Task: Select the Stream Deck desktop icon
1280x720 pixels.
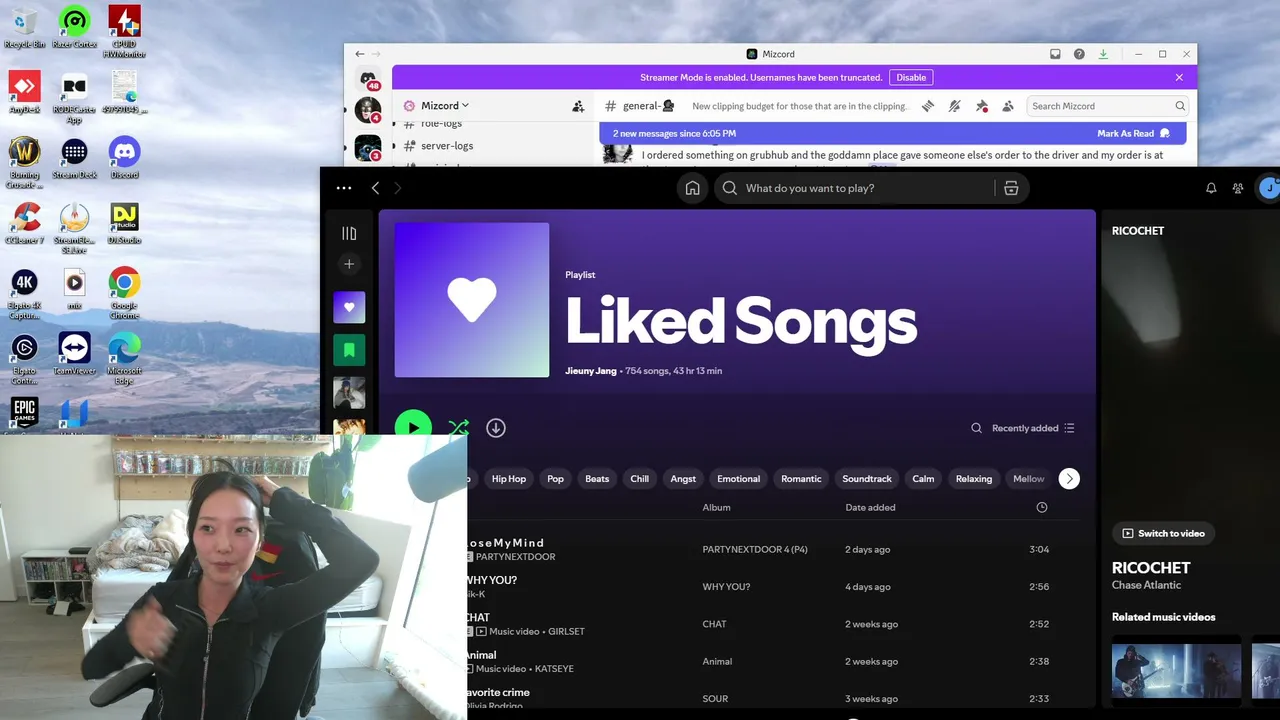Action: tap(74, 158)
